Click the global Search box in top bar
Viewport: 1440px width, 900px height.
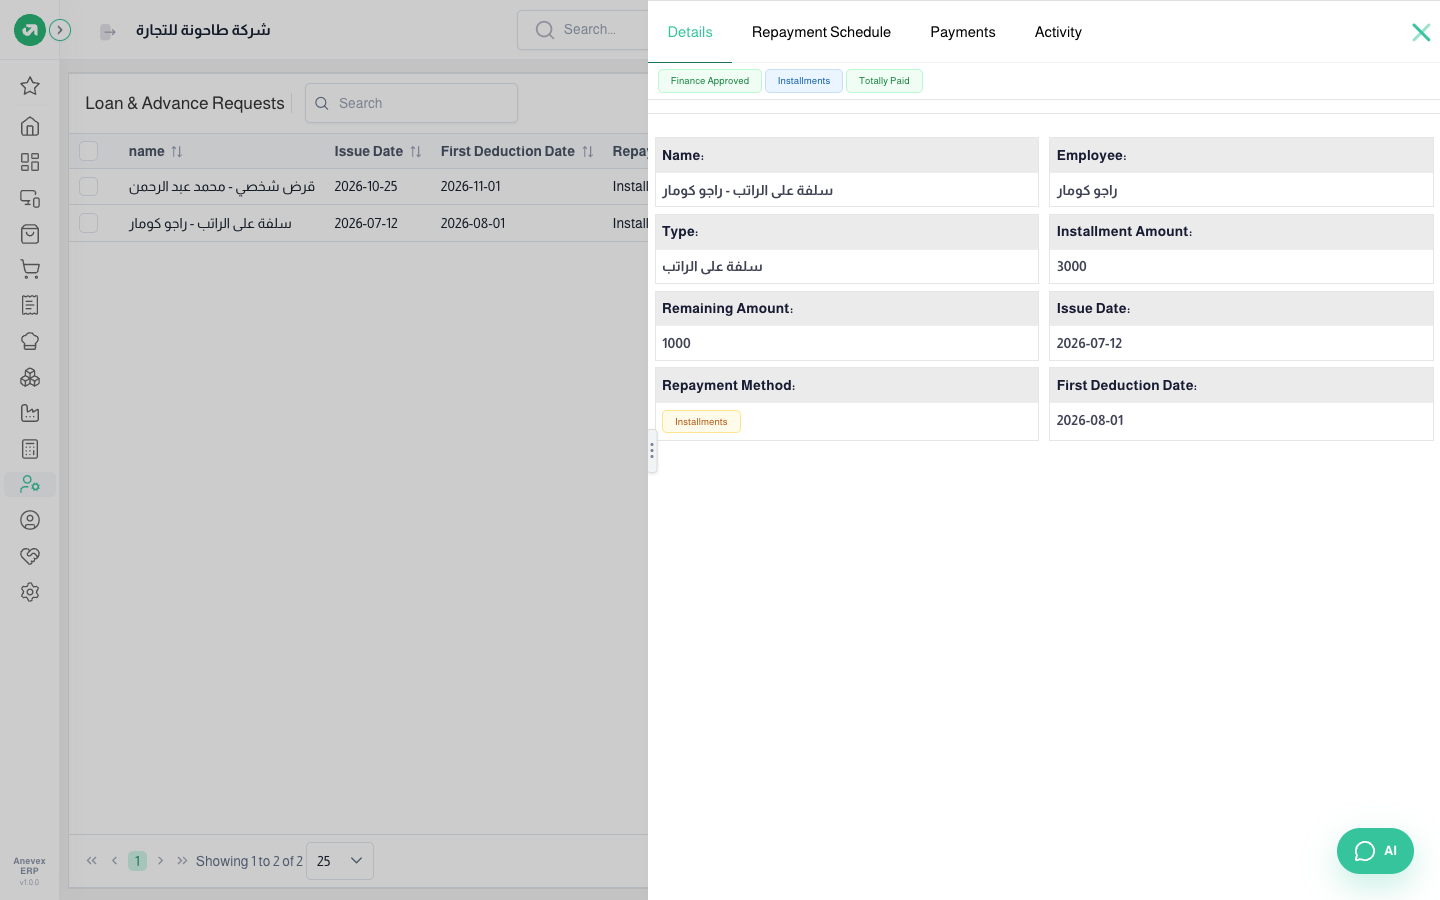click(584, 30)
